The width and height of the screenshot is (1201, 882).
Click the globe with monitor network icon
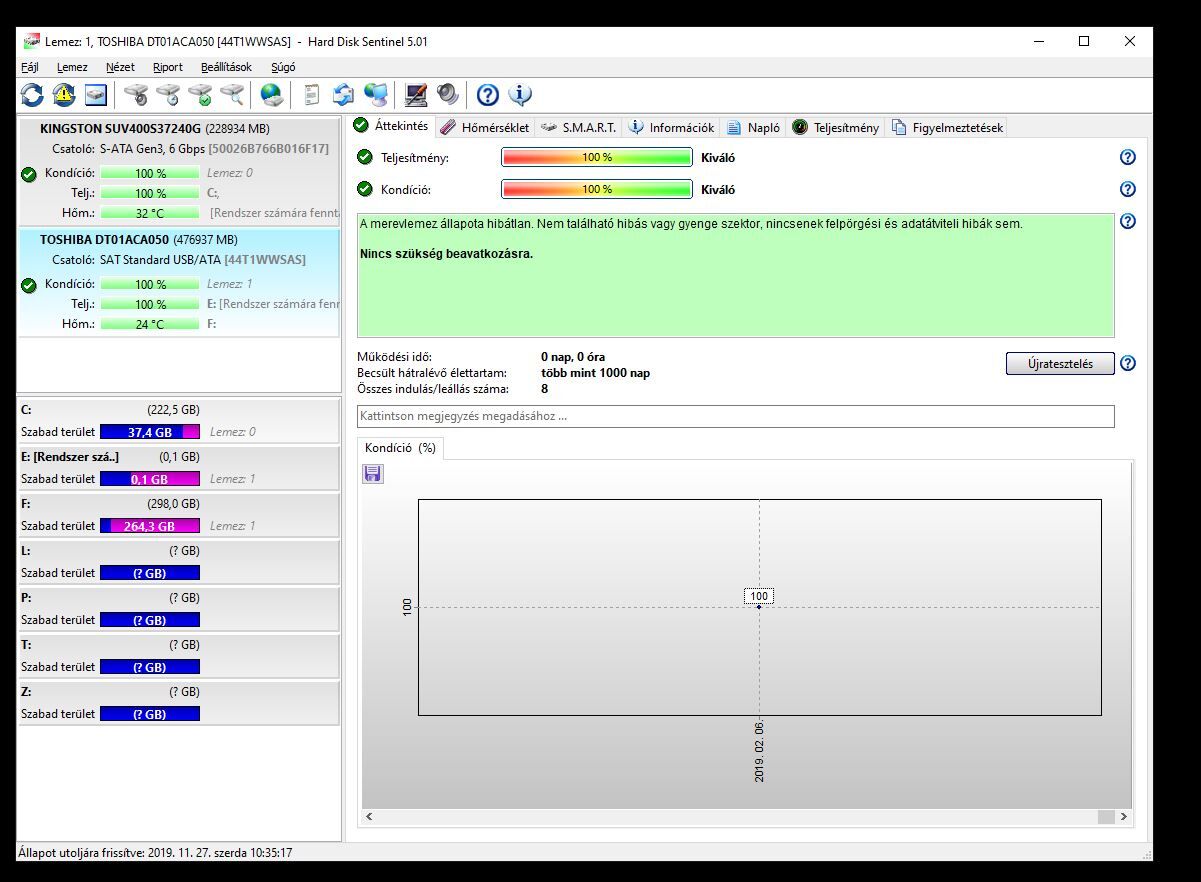376,95
